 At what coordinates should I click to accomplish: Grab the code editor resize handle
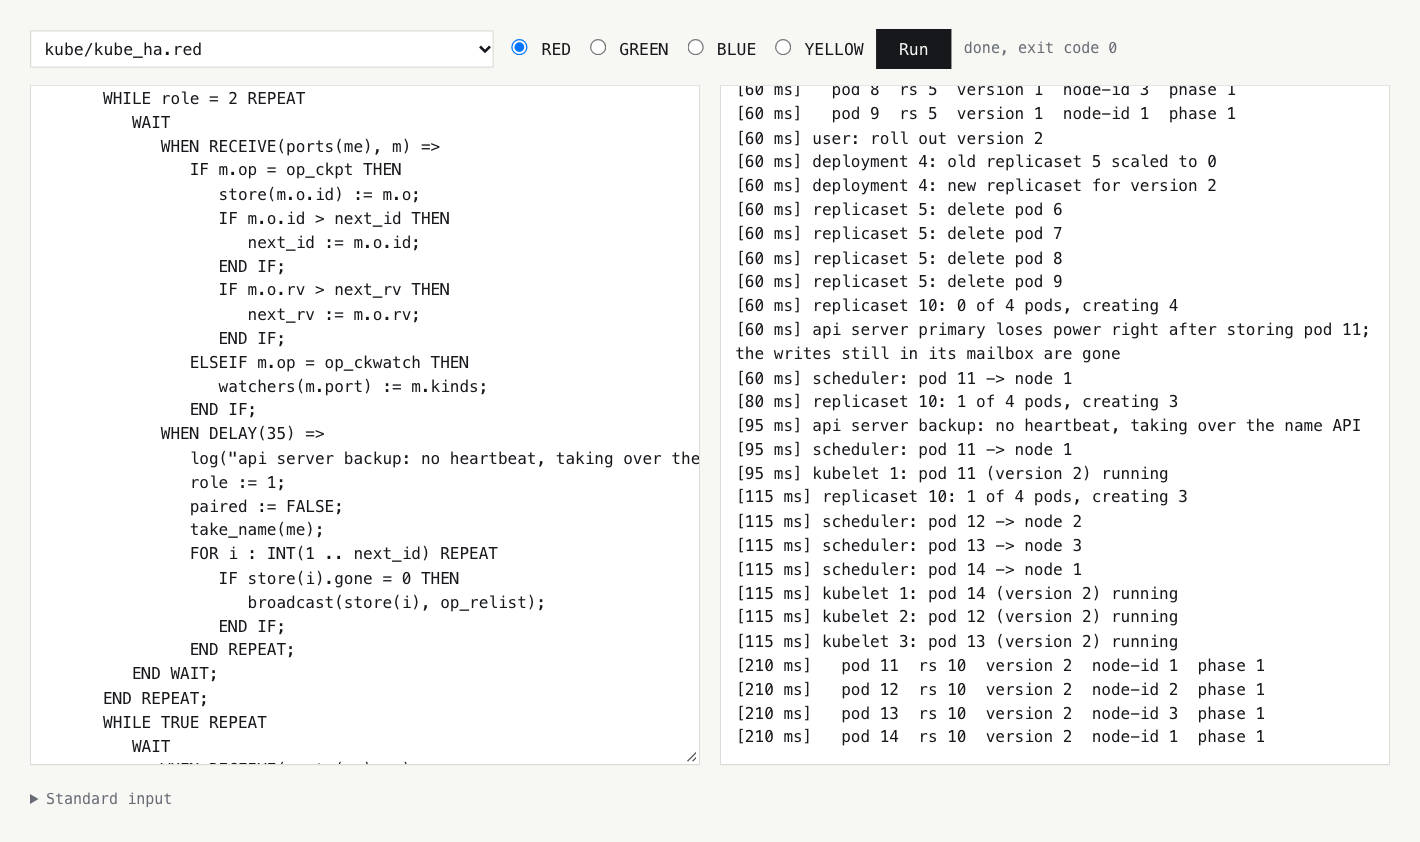tap(692, 757)
